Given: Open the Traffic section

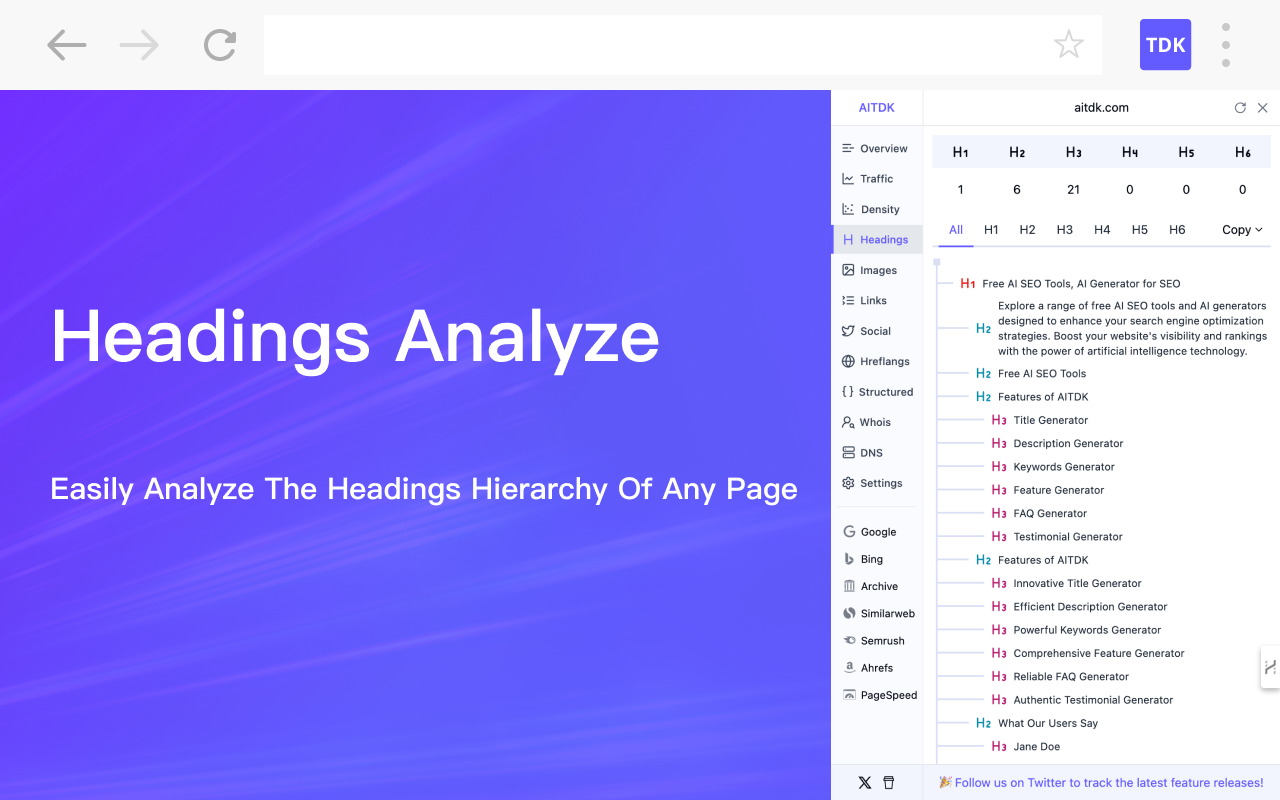Looking at the screenshot, I should (876, 179).
